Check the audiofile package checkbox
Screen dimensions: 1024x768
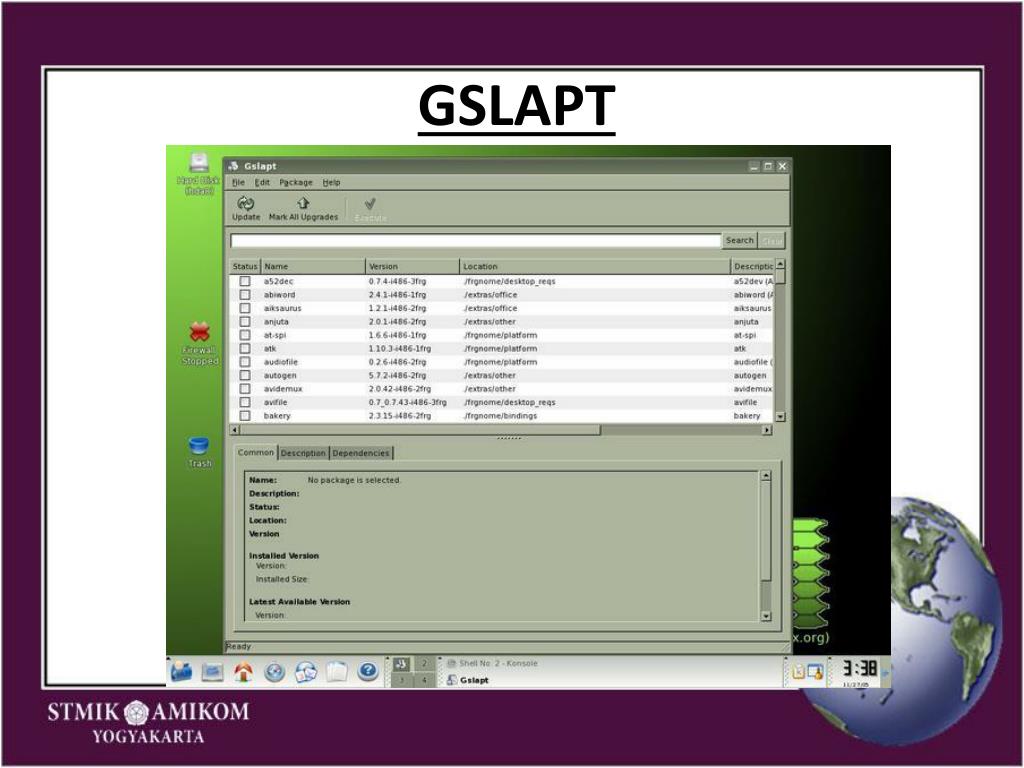[x=245, y=362]
